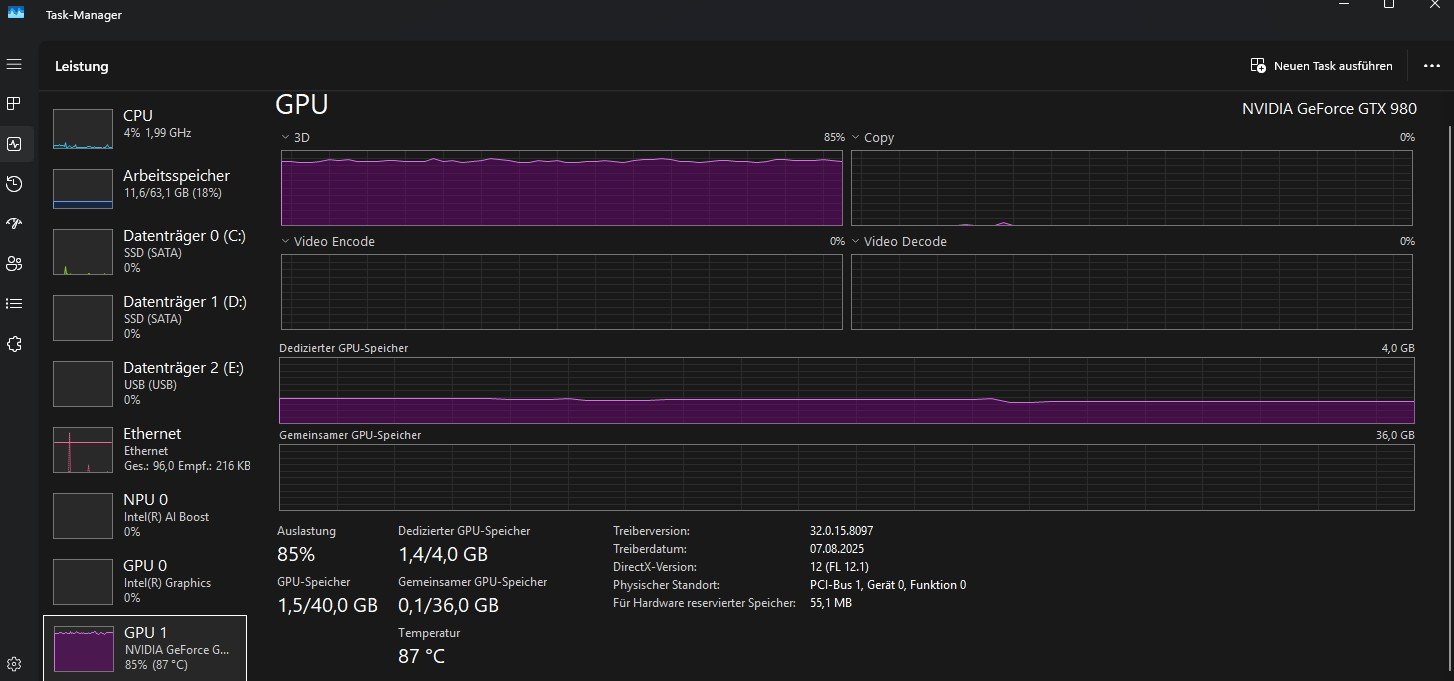Select GPU 1 NVIDIA GeForce entry

(x=145, y=647)
